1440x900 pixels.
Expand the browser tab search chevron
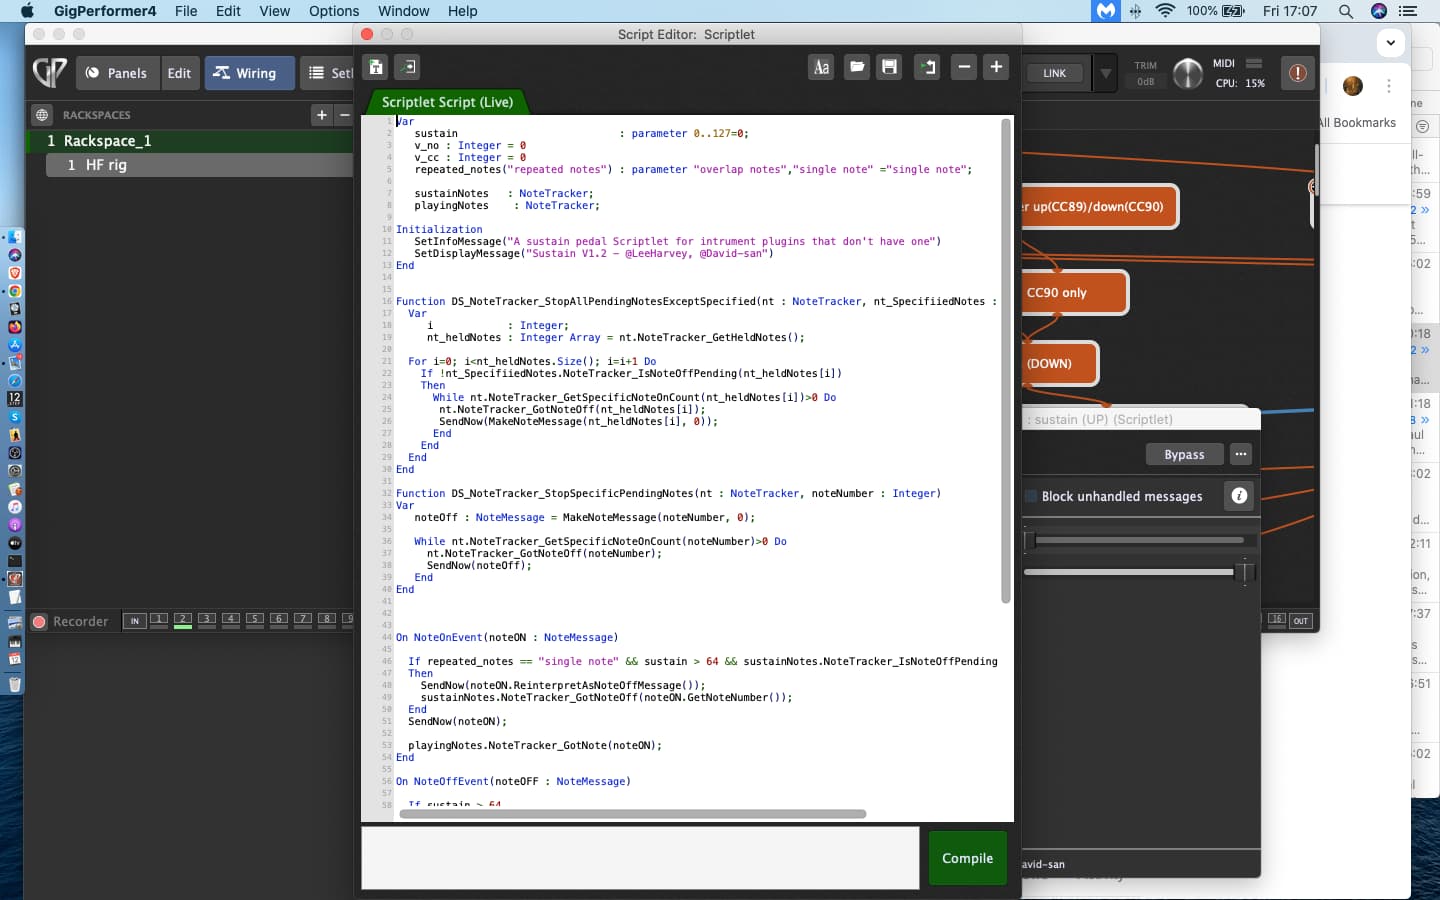[1391, 43]
